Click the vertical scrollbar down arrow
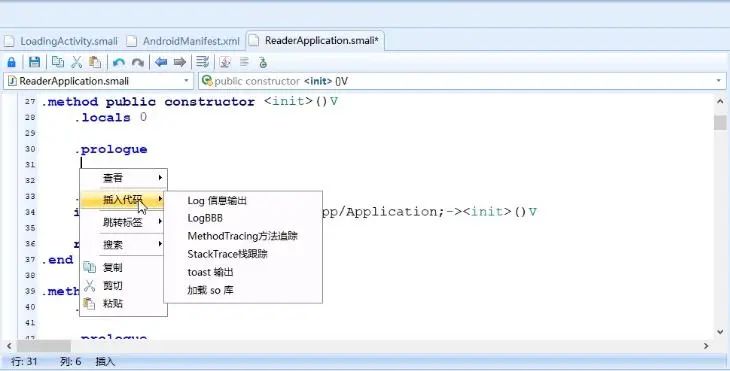Screen dimensions: 730x371 click(720, 332)
